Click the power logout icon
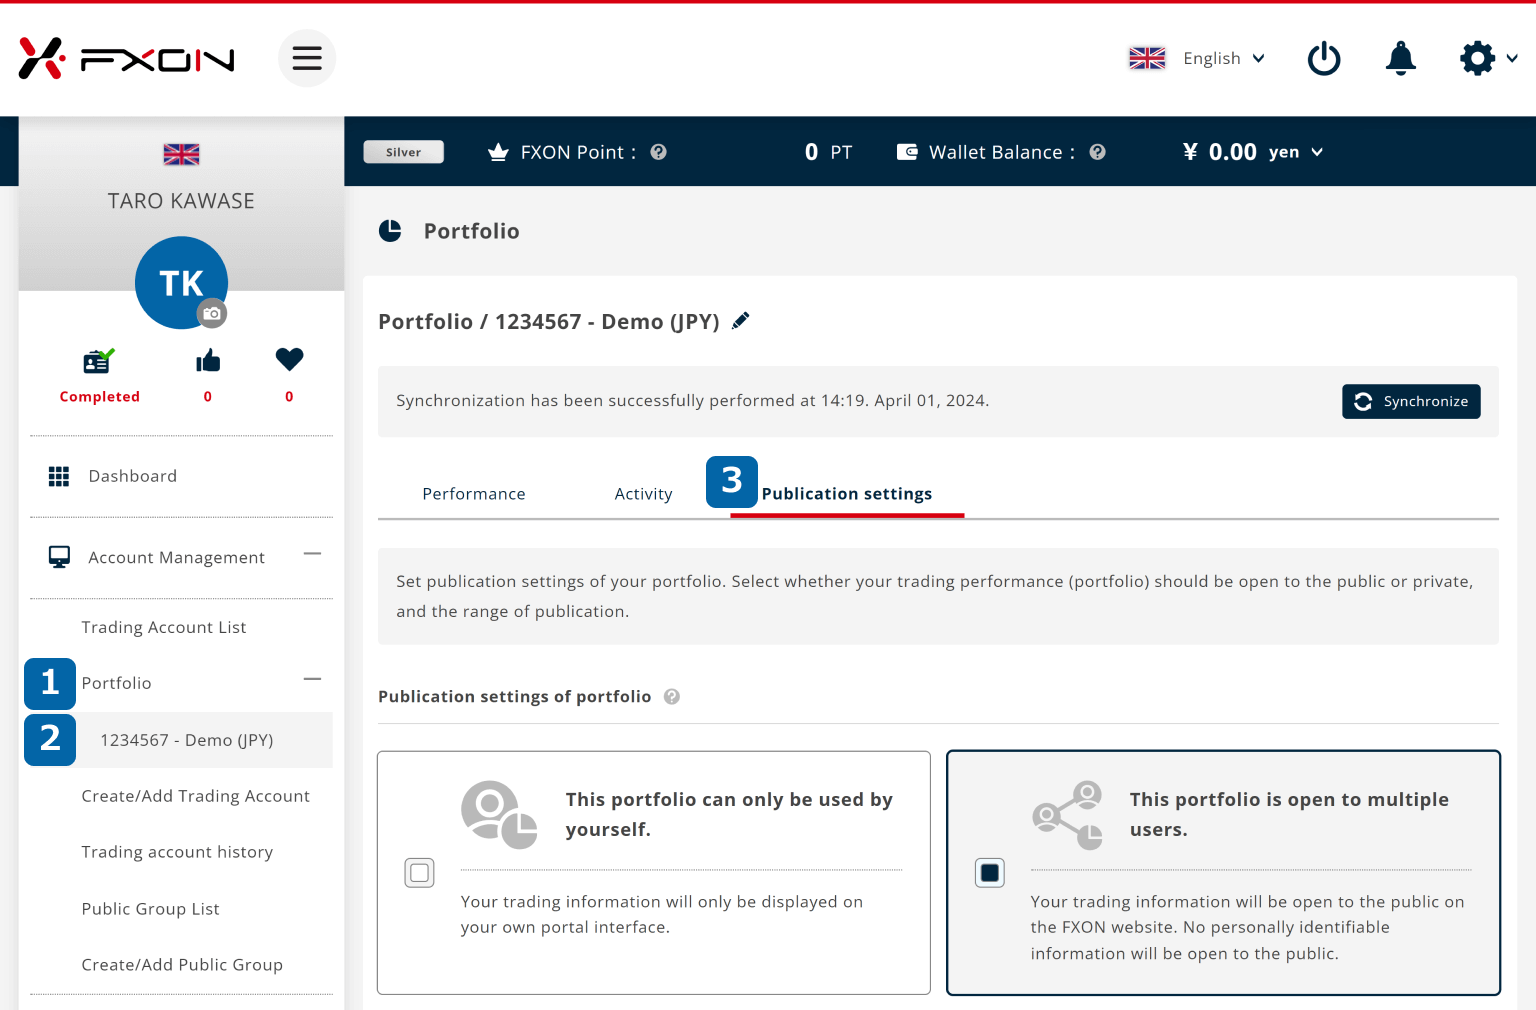 click(x=1324, y=58)
